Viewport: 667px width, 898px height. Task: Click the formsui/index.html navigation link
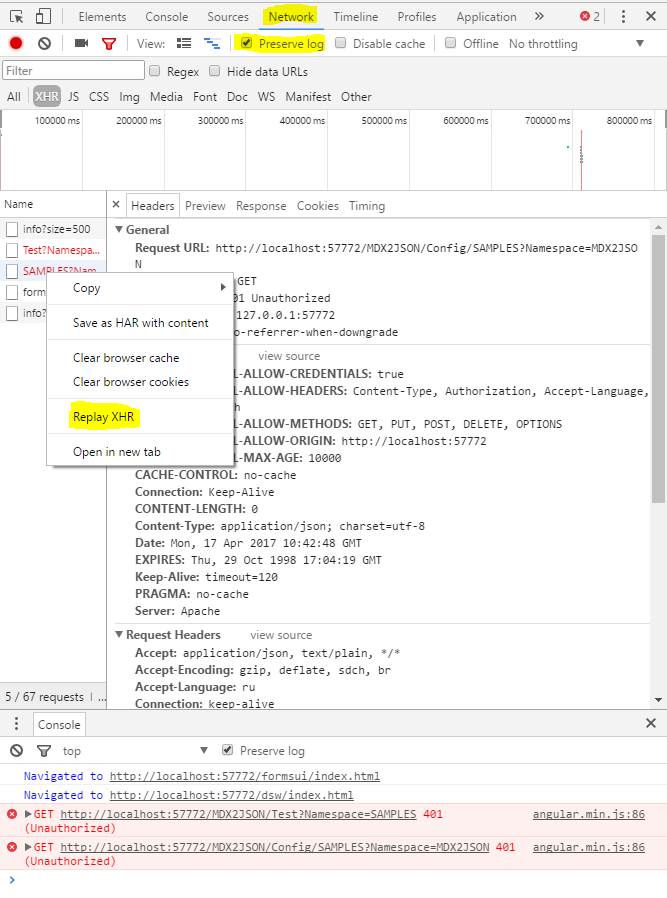[x=244, y=776]
